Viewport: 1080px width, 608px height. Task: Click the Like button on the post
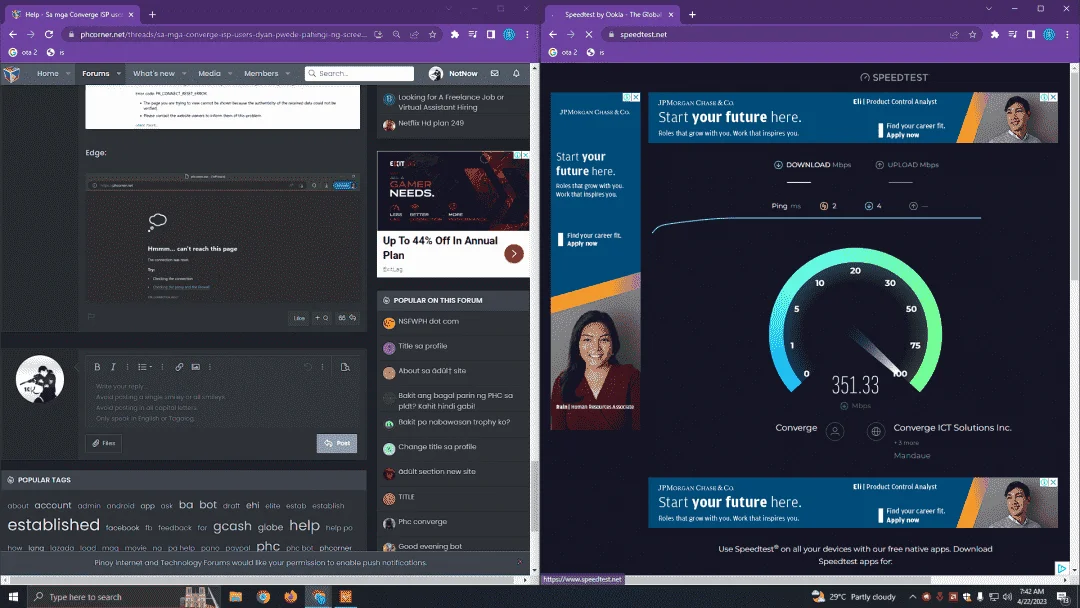(299, 318)
